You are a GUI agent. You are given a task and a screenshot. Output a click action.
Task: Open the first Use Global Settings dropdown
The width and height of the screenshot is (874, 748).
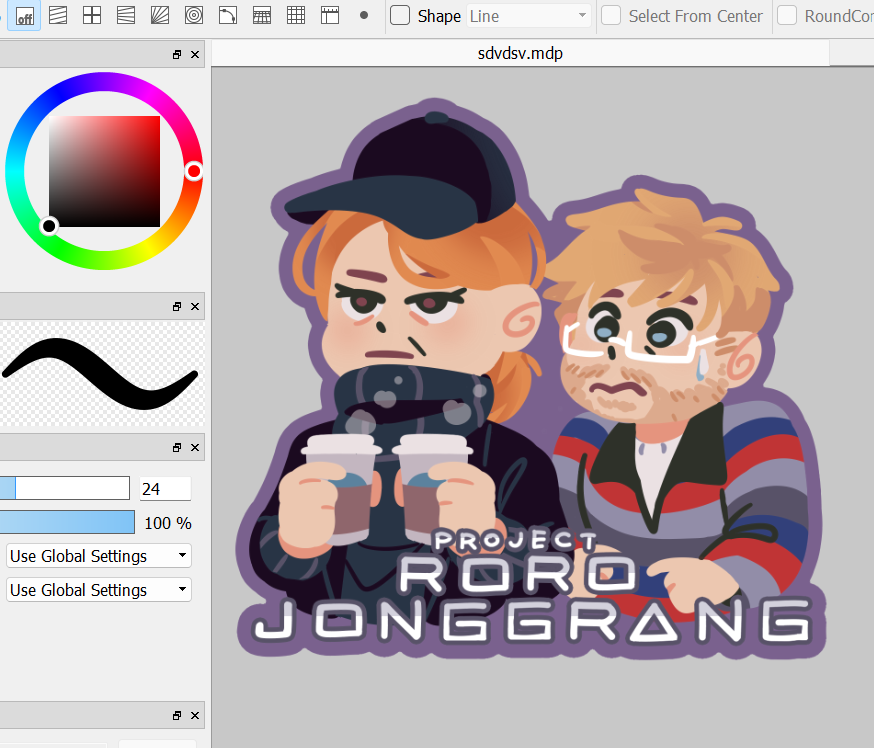[x=99, y=556]
